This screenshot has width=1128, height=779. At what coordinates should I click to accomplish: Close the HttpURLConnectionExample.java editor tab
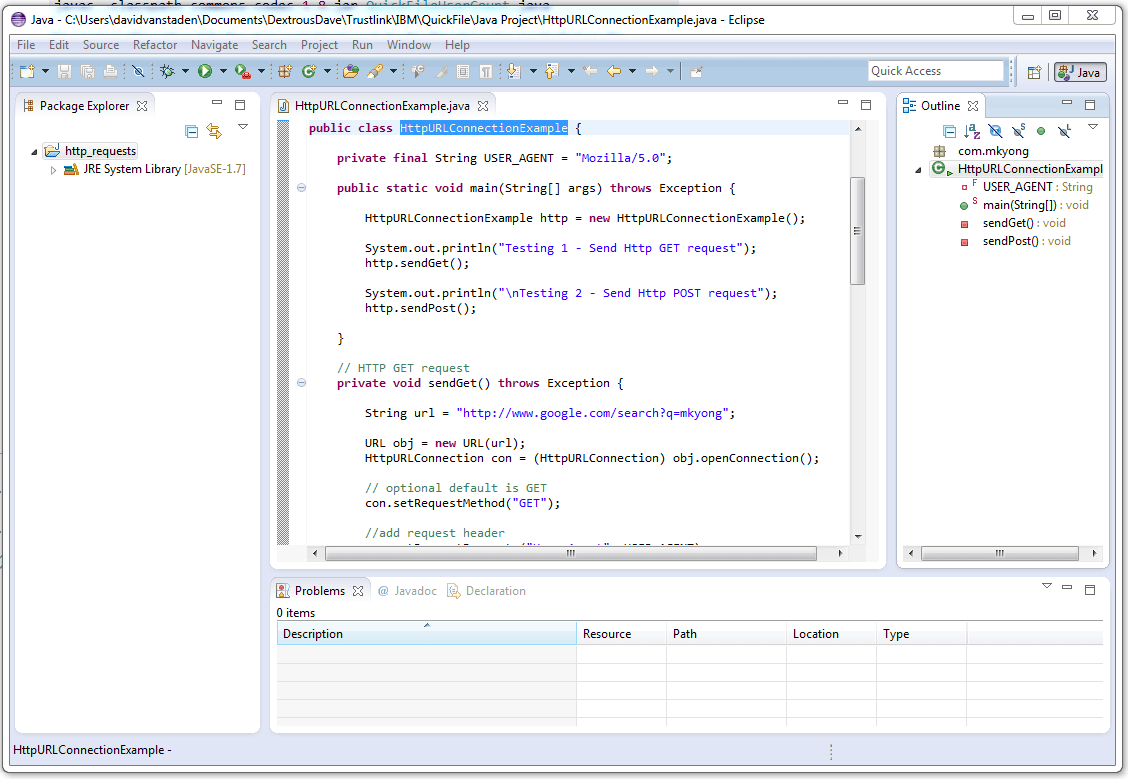(483, 106)
